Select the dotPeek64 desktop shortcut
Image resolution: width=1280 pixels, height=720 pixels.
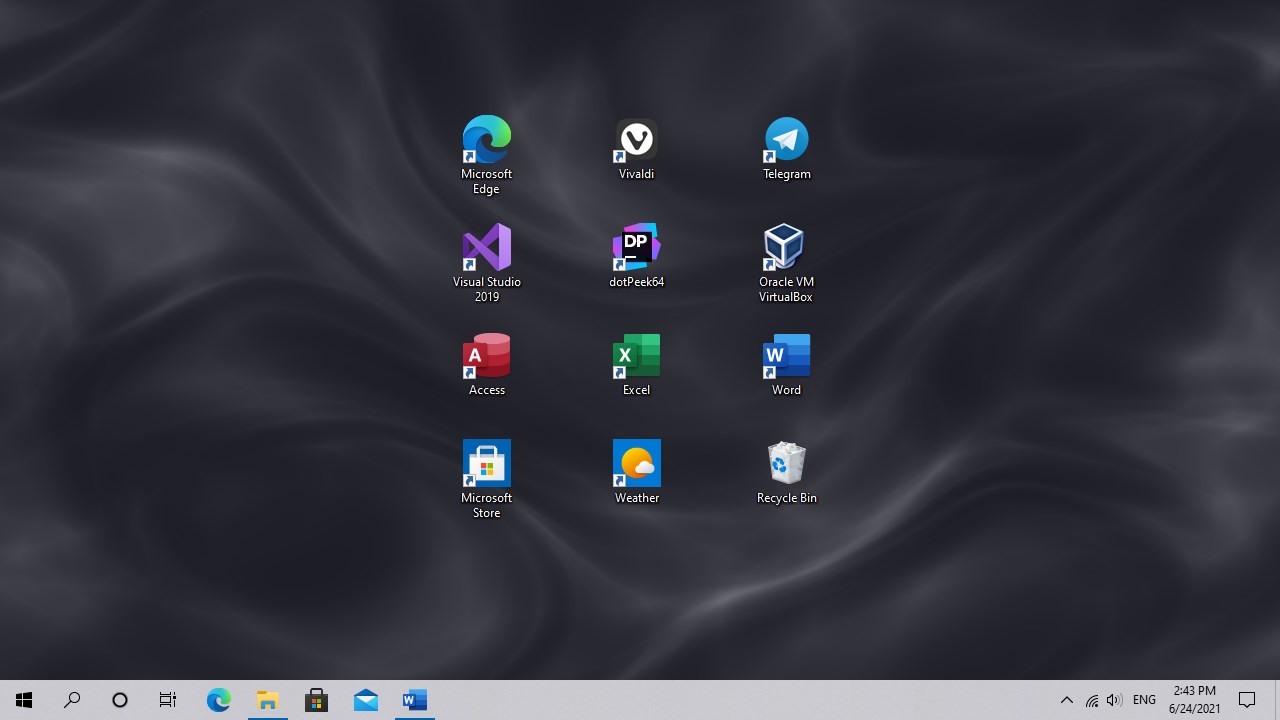tap(636, 257)
